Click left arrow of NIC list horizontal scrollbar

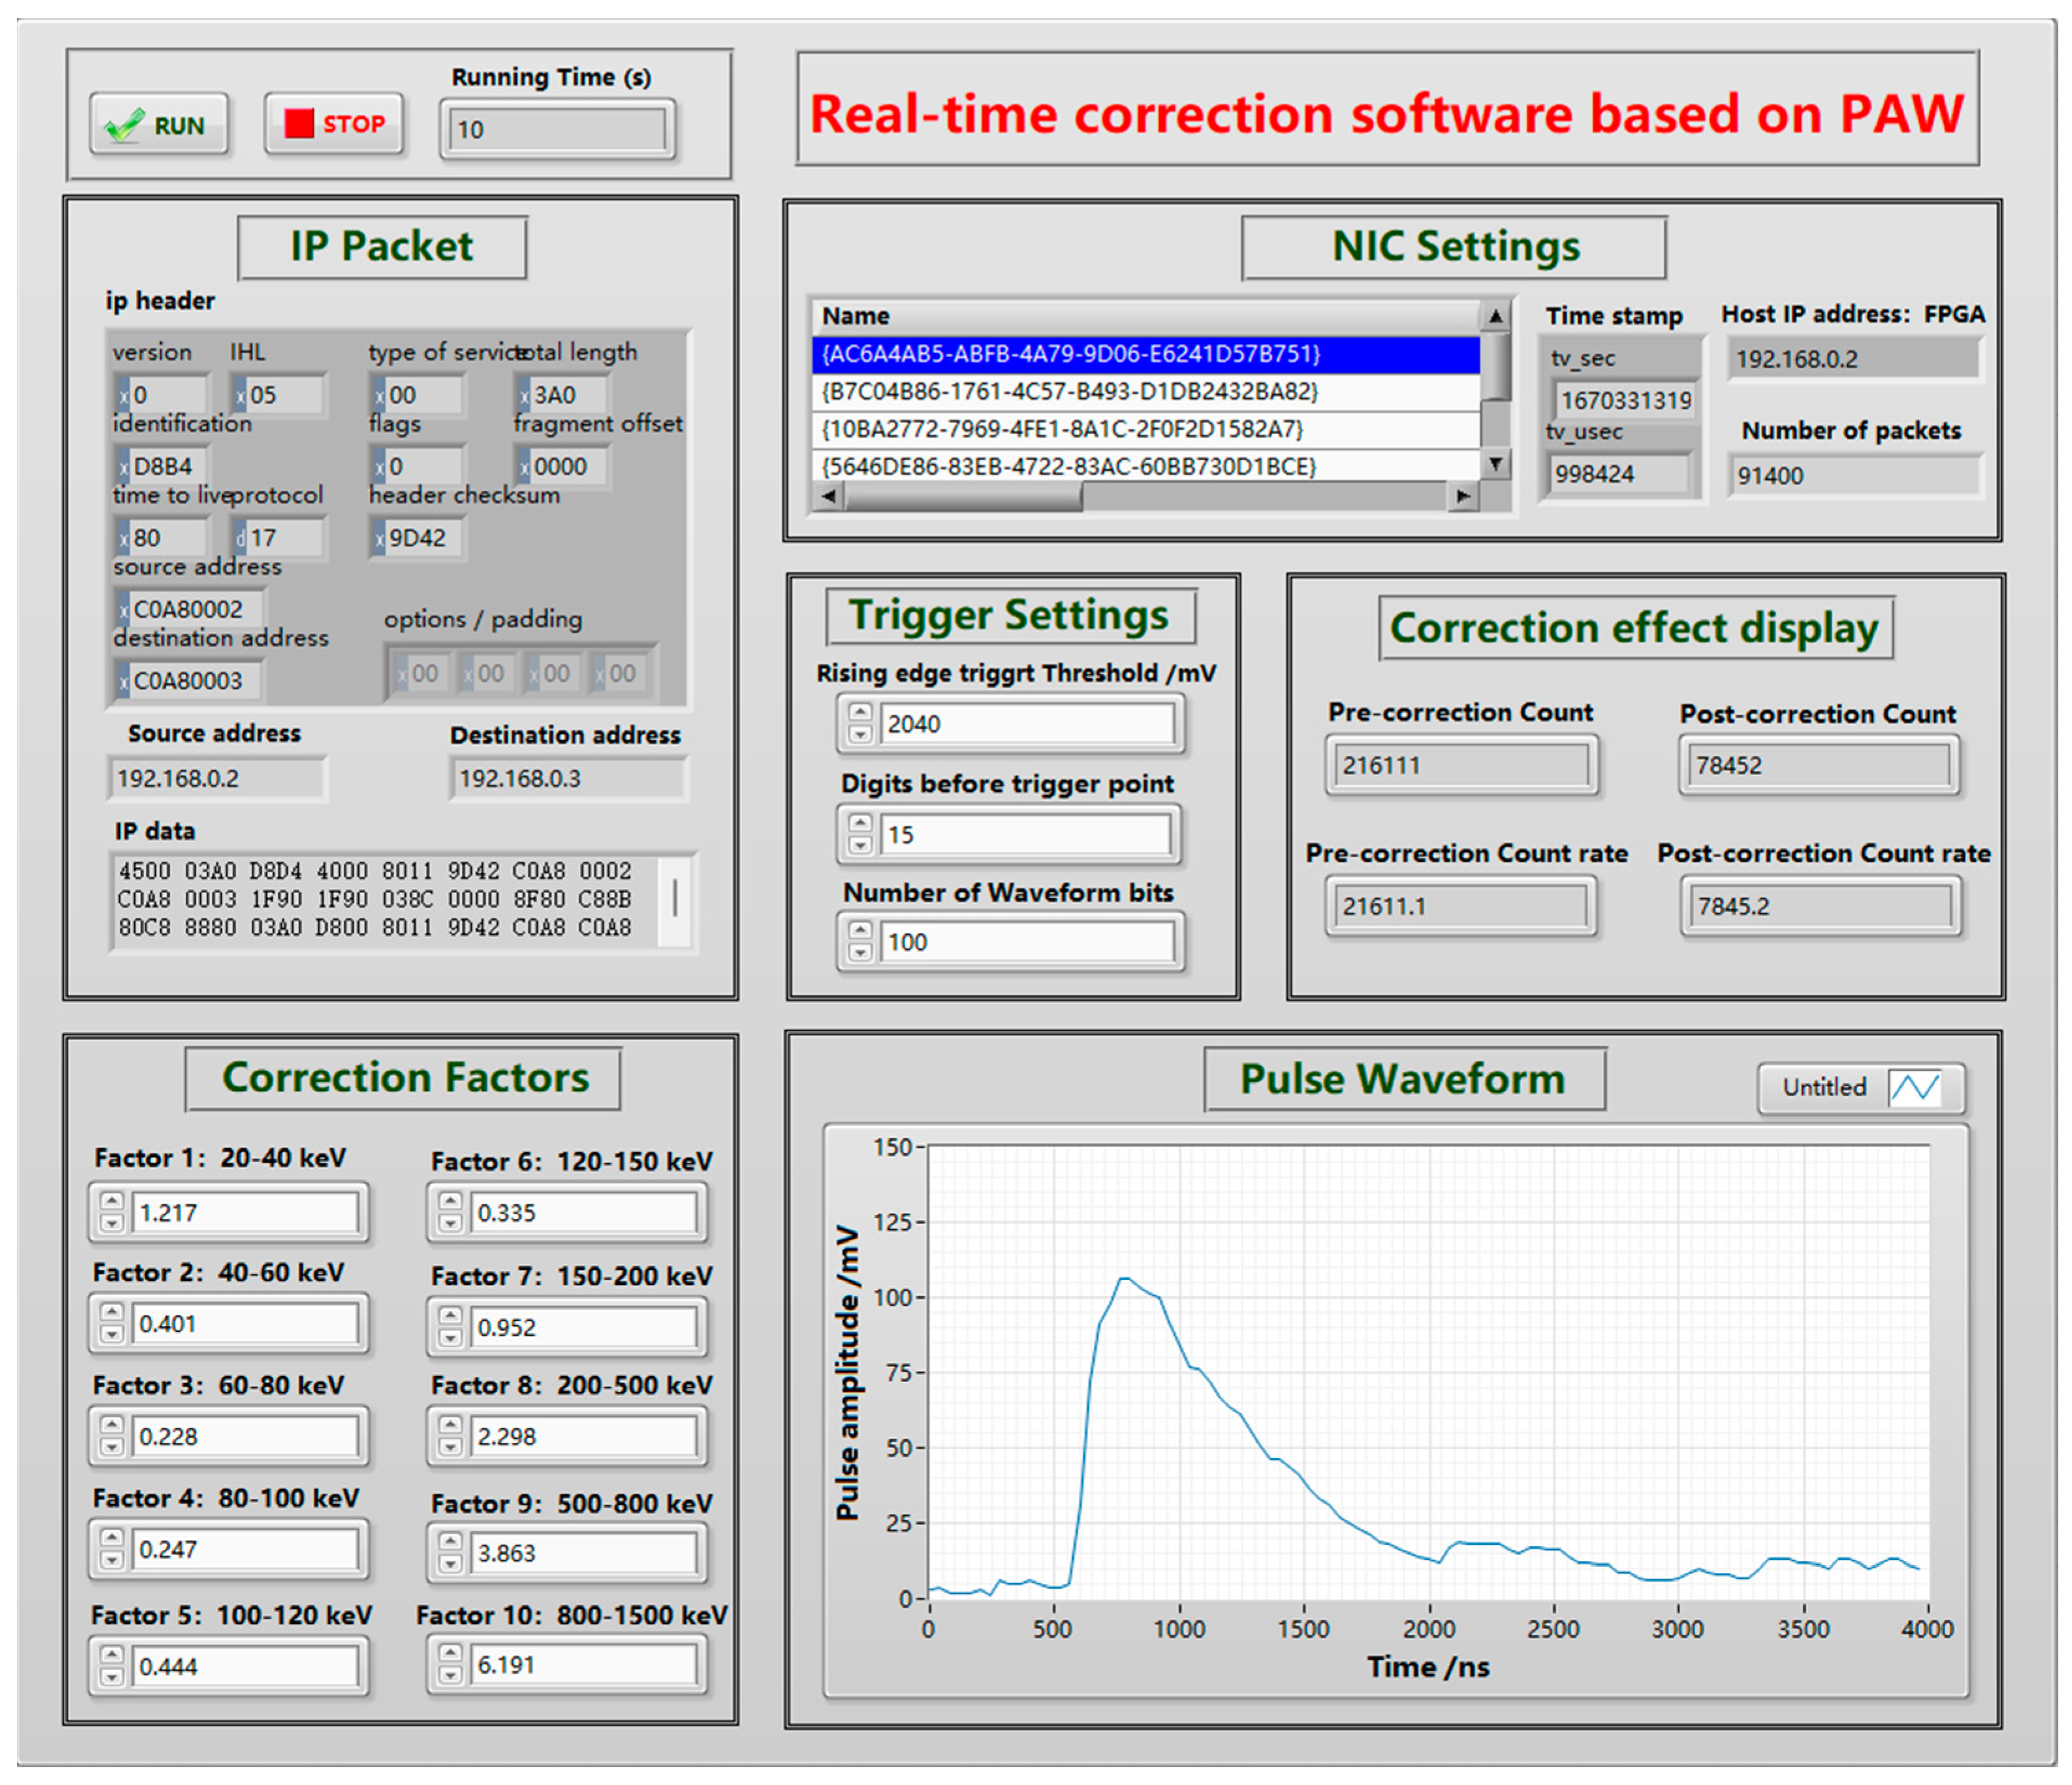click(828, 496)
